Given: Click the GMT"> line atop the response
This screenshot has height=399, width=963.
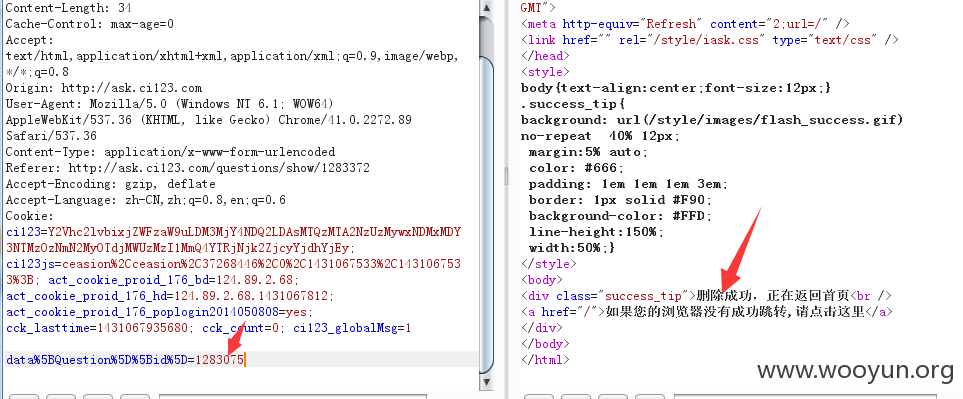Looking at the screenshot, I should point(538,8).
